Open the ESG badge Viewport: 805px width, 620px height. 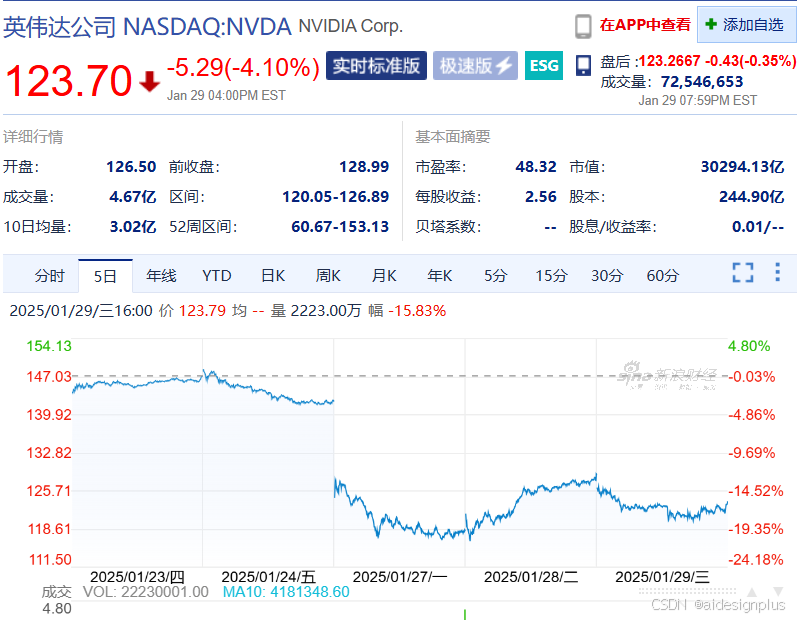(544, 66)
